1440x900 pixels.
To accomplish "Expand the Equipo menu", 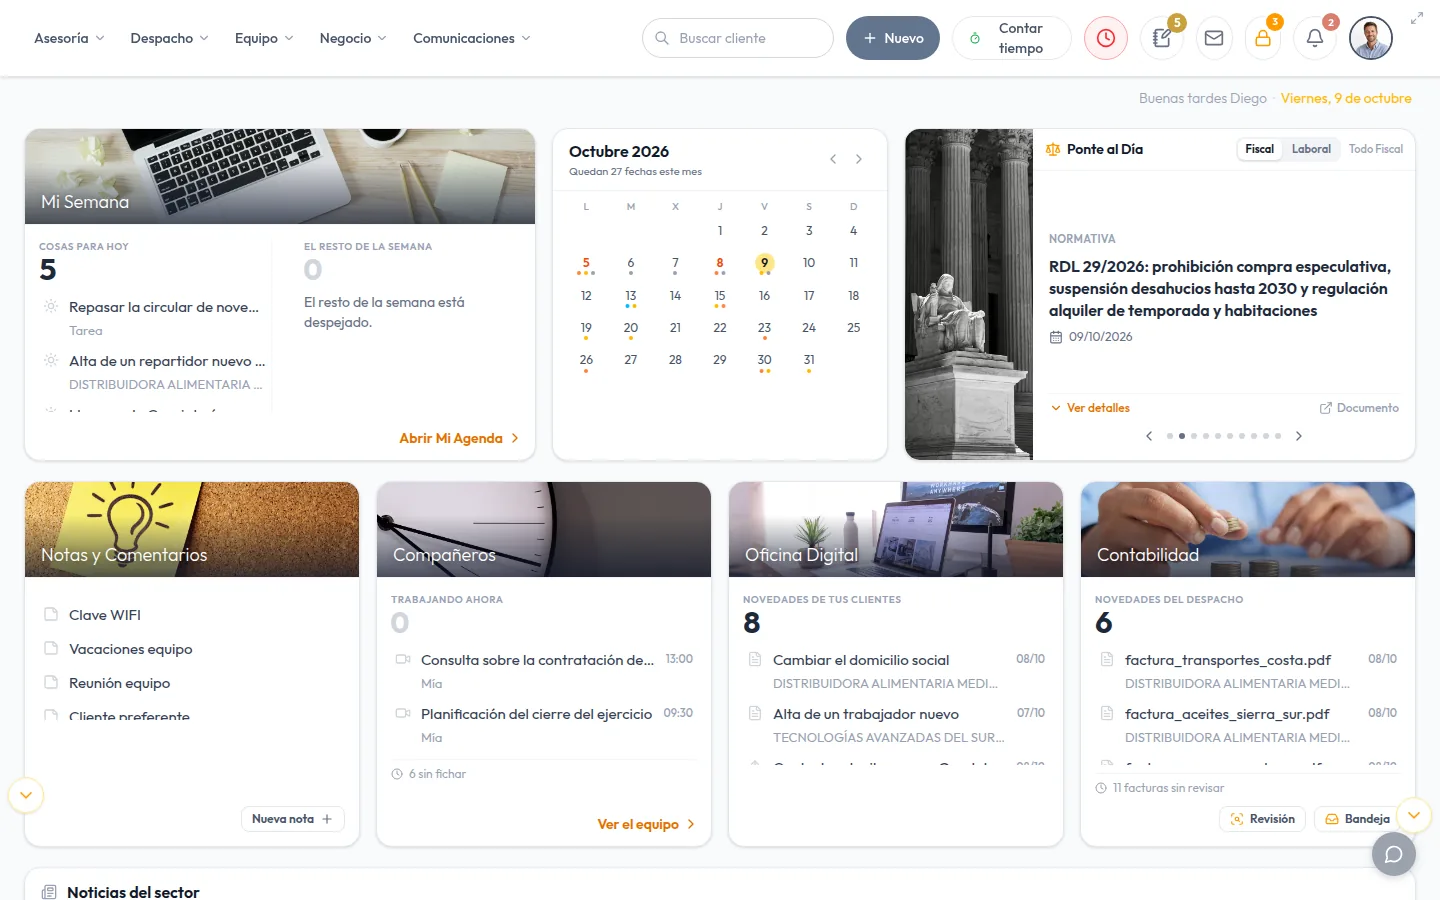I will pos(264,38).
